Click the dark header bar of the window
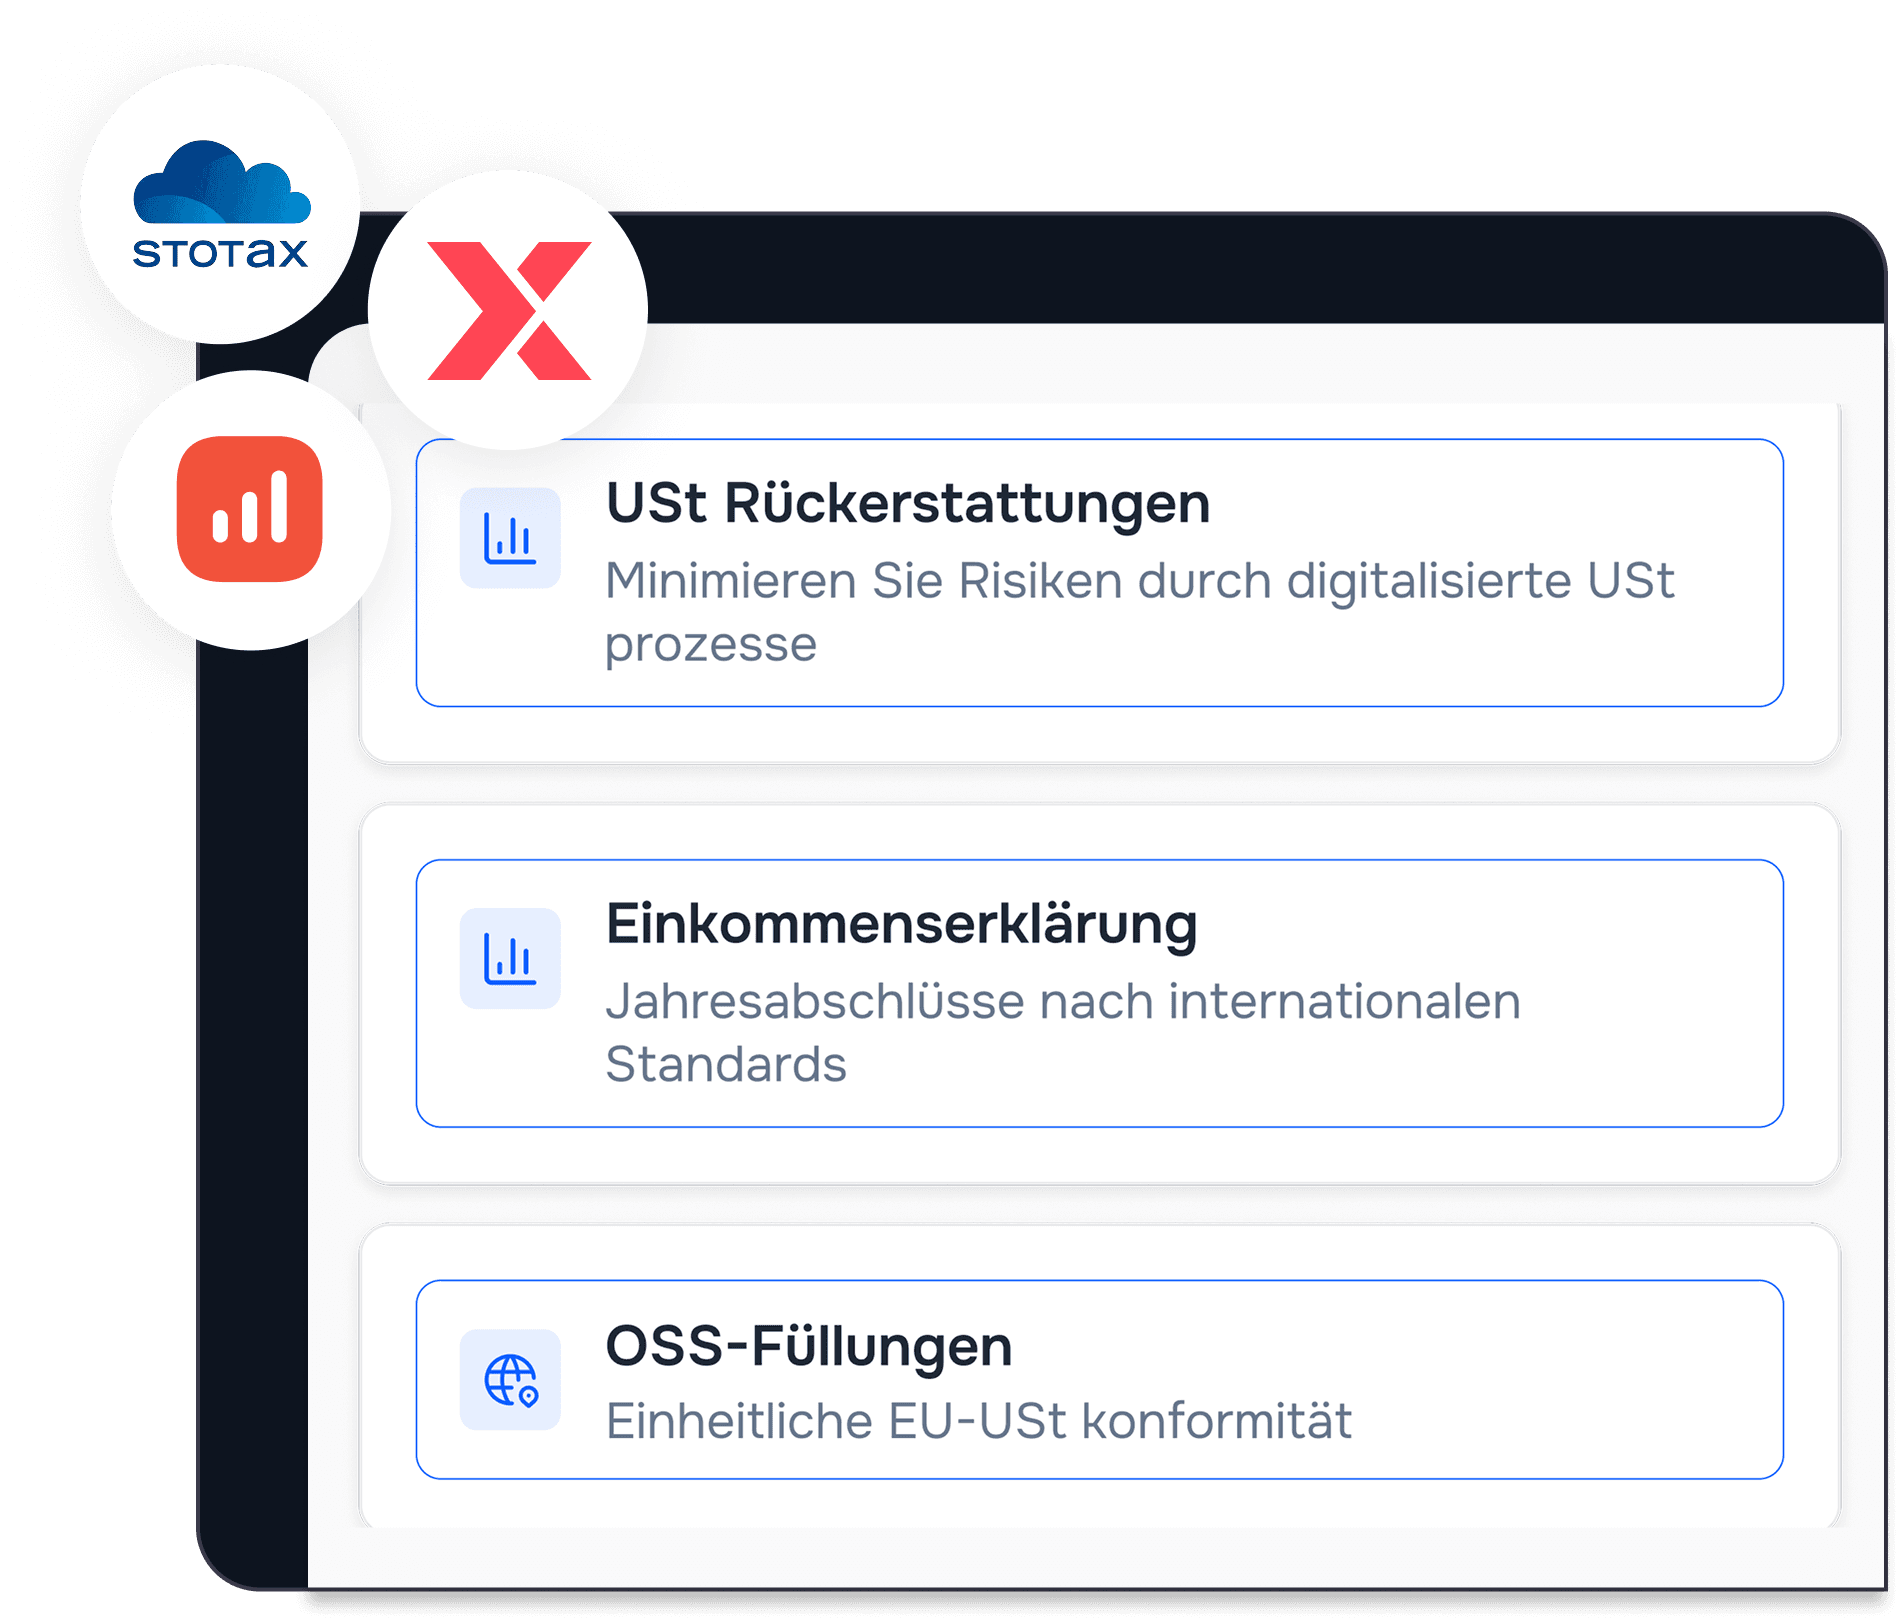Image resolution: width=1900 pixels, height=1620 pixels. coord(1200,270)
